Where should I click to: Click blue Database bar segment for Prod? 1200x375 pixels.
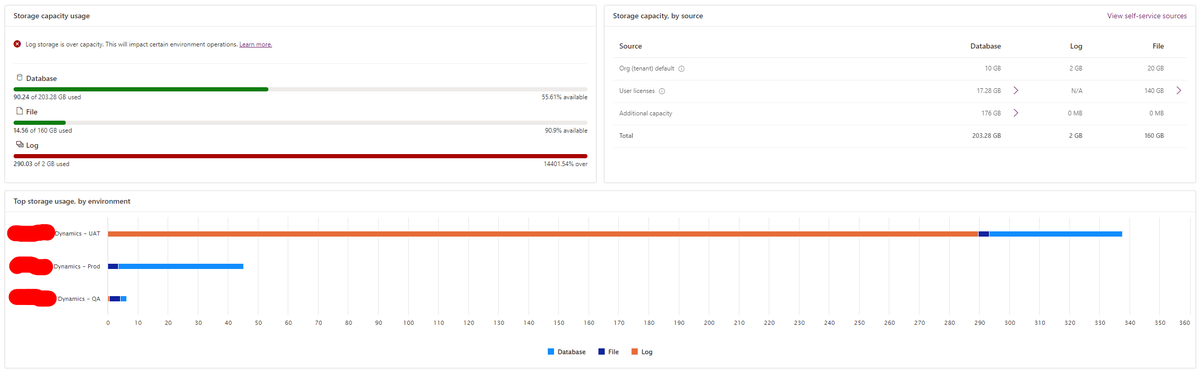tap(181, 266)
